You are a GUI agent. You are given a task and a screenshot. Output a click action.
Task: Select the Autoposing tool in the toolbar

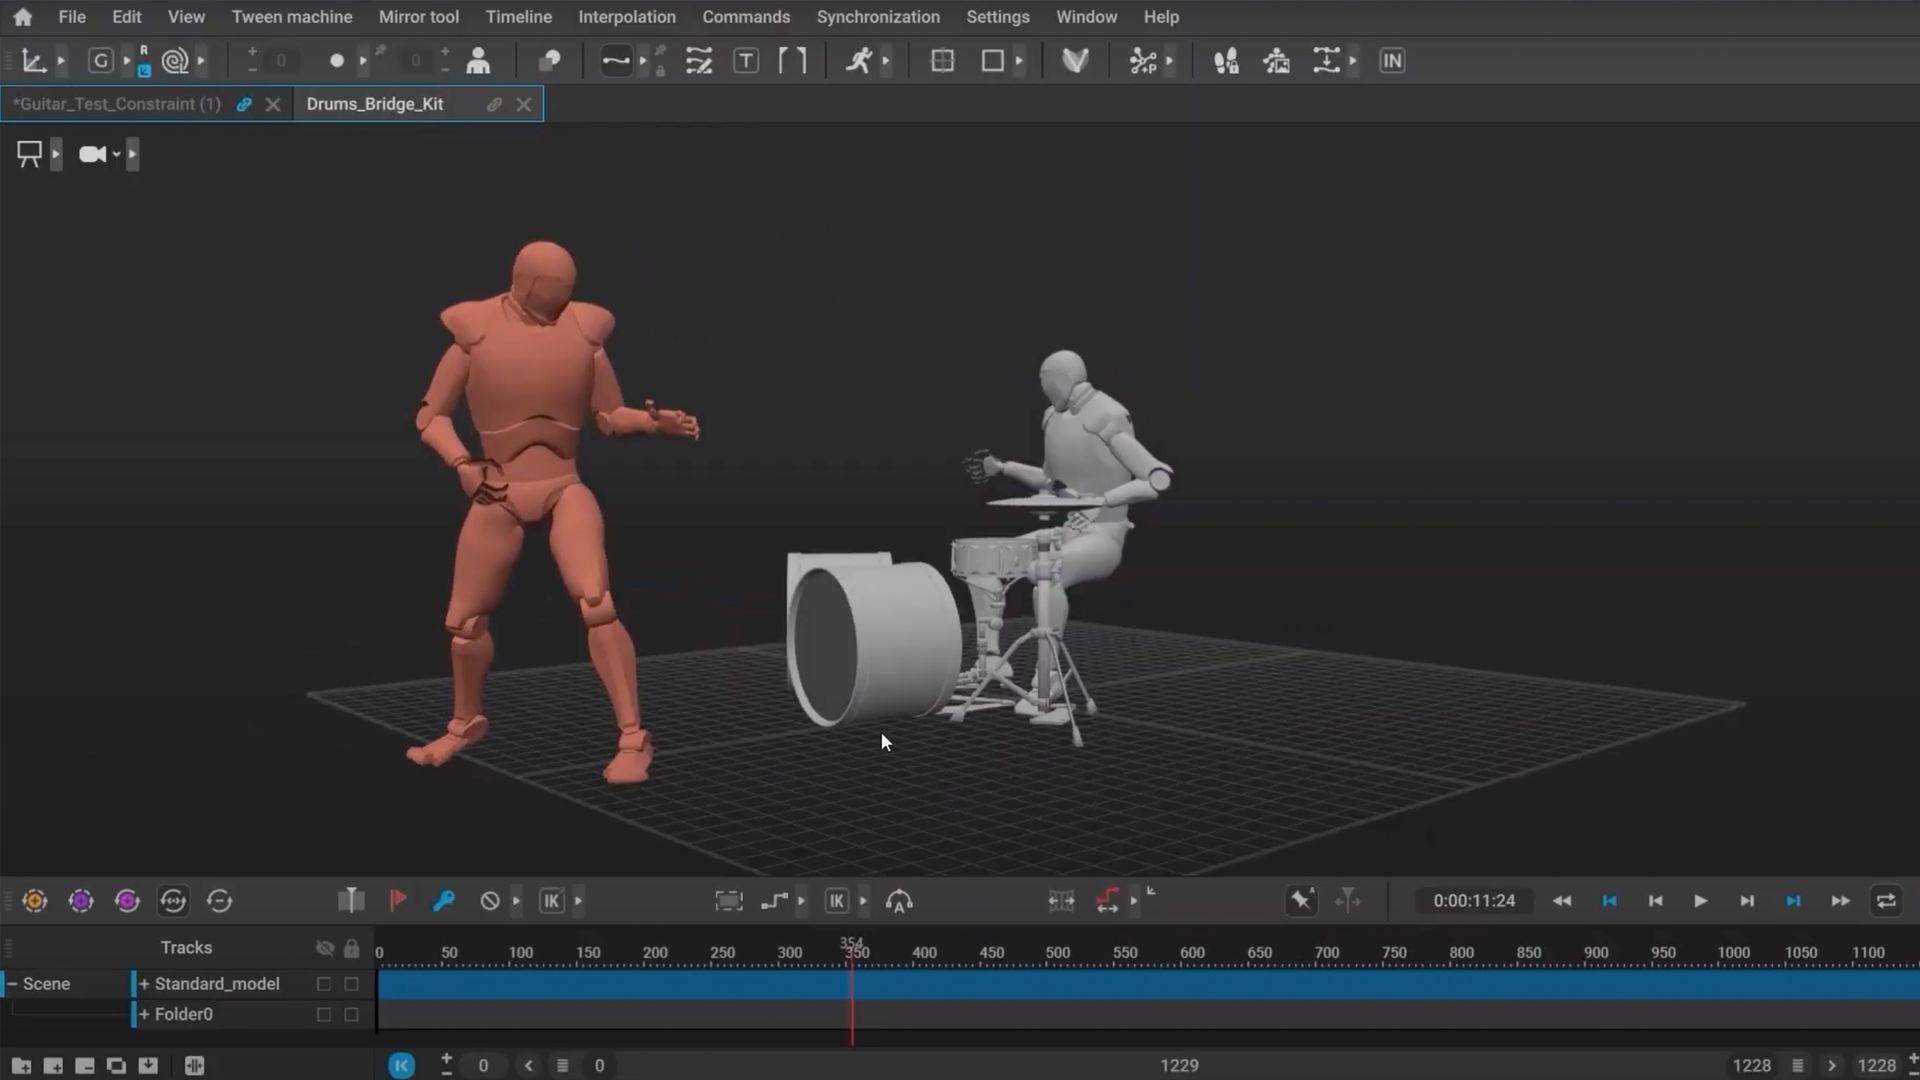click(858, 60)
